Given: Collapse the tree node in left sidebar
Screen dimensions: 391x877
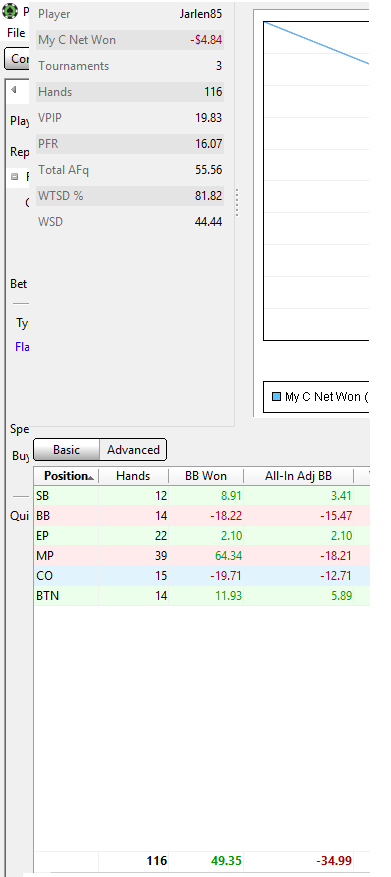Looking at the screenshot, I should (x=15, y=177).
